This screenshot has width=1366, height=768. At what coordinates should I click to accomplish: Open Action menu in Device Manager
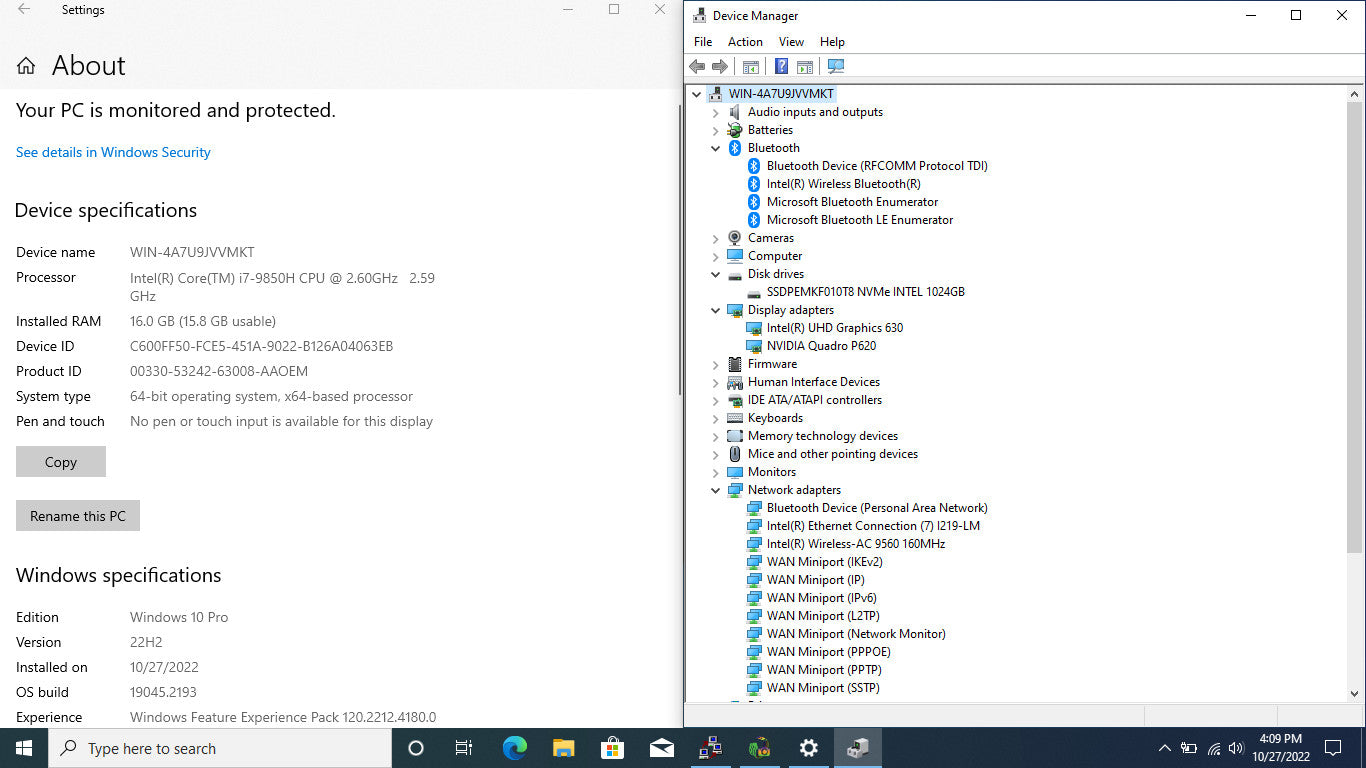coord(745,42)
